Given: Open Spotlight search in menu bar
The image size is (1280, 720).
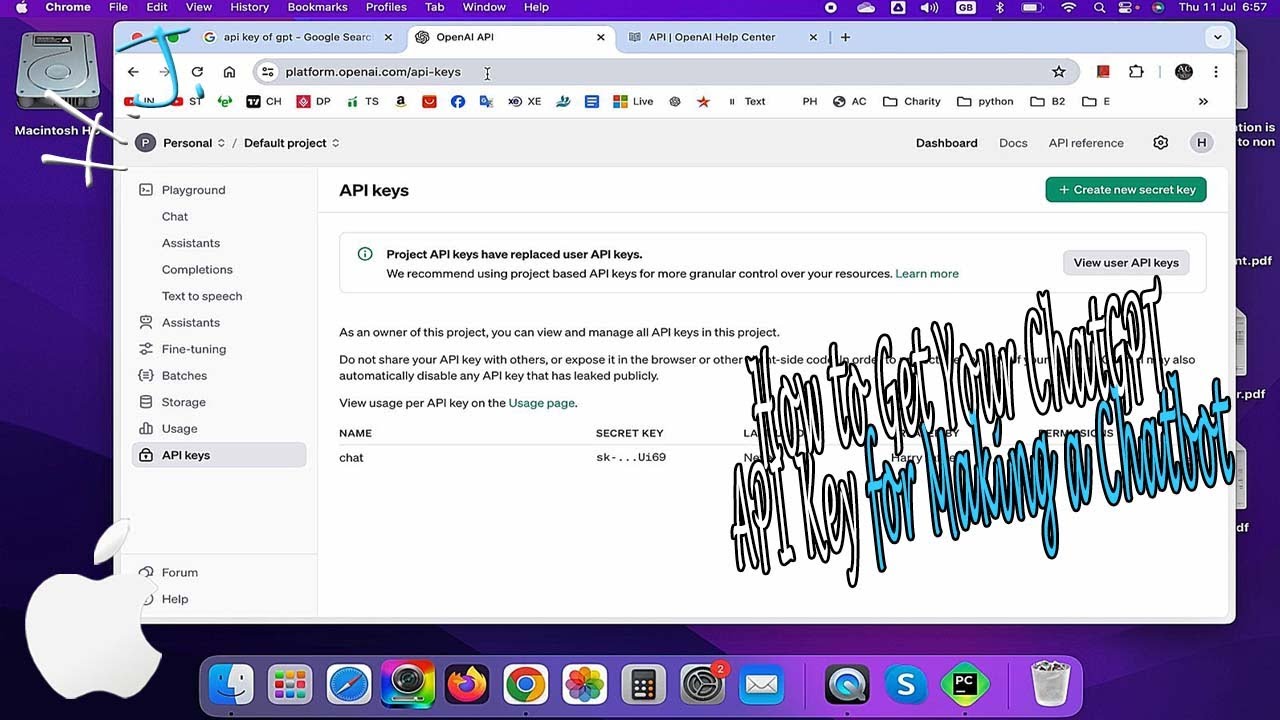Looking at the screenshot, I should click(1099, 7).
